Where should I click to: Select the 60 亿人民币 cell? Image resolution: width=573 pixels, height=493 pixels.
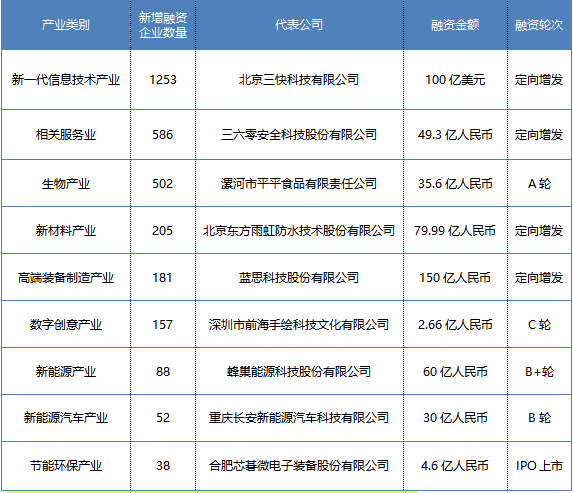[455, 372]
